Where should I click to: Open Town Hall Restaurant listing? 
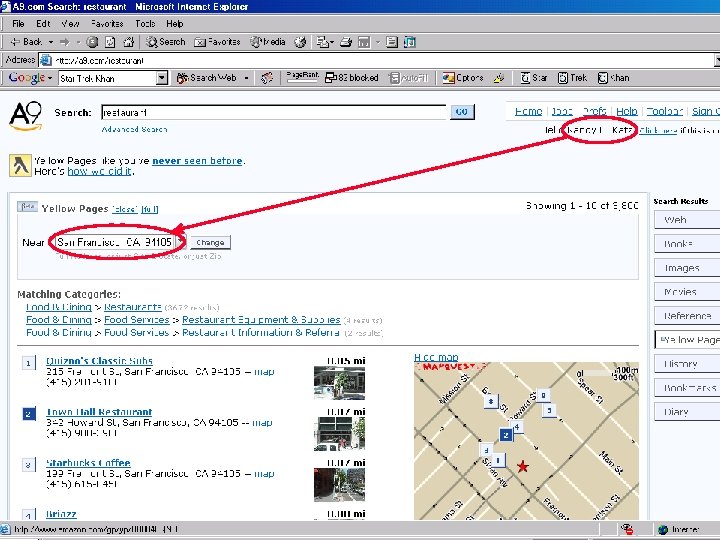pyautogui.click(x=99, y=411)
